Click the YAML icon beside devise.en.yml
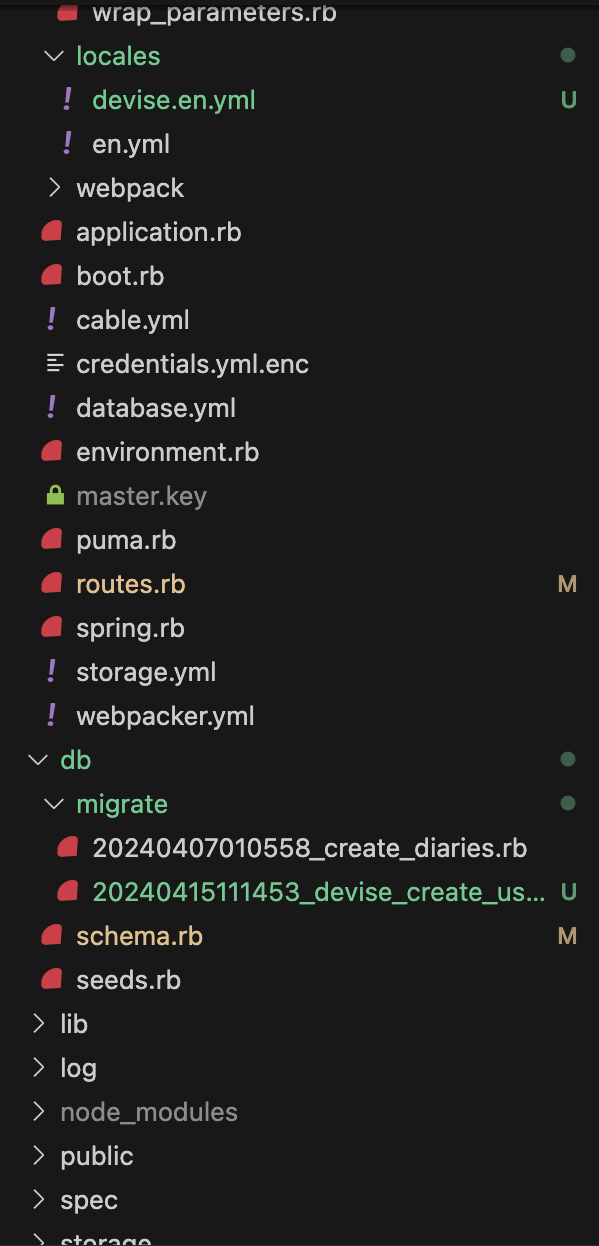The width and height of the screenshot is (599, 1246). 67,99
